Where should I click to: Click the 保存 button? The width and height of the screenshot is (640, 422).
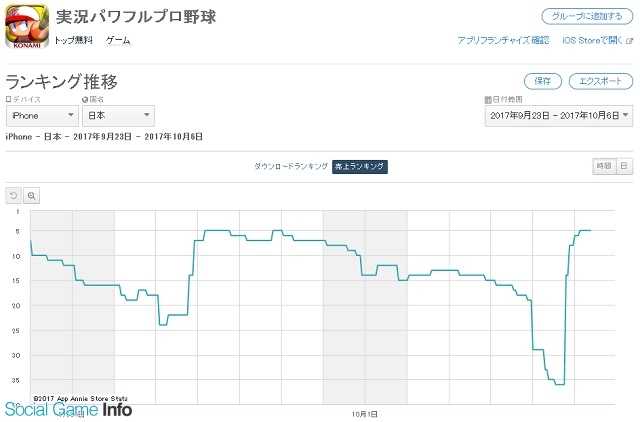[x=542, y=81]
